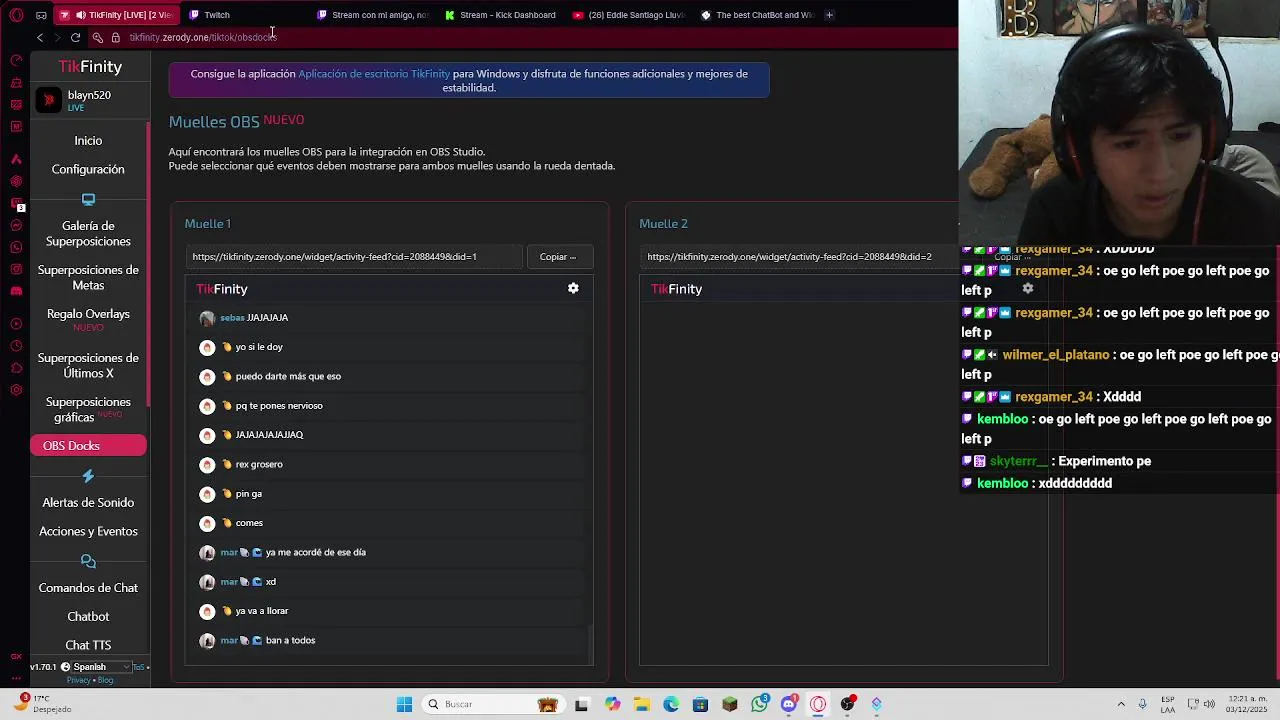
Task: Open Twitch sidebar icon with badge
Action: 16,204
